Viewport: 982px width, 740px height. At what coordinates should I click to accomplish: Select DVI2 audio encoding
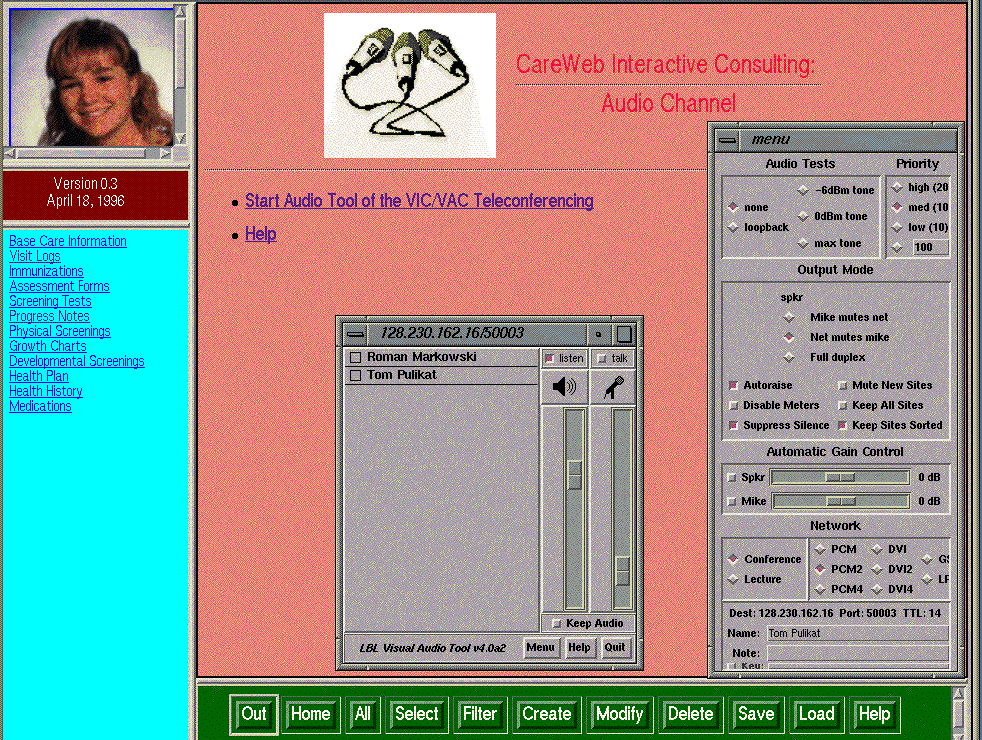[x=877, y=569]
